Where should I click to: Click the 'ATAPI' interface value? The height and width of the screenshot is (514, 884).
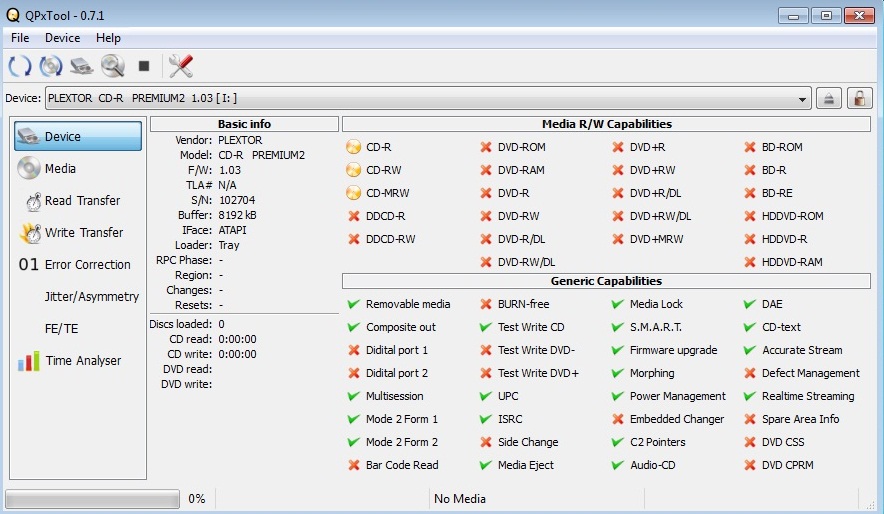pos(232,230)
